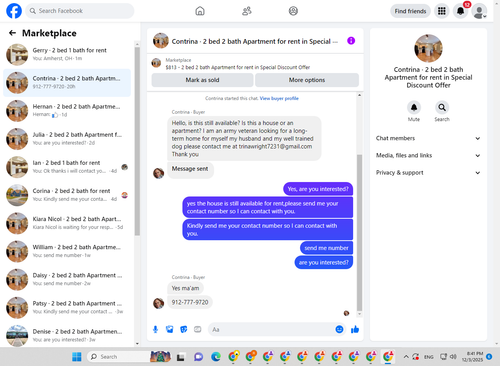Open Denise conversation in list

pos(67,335)
